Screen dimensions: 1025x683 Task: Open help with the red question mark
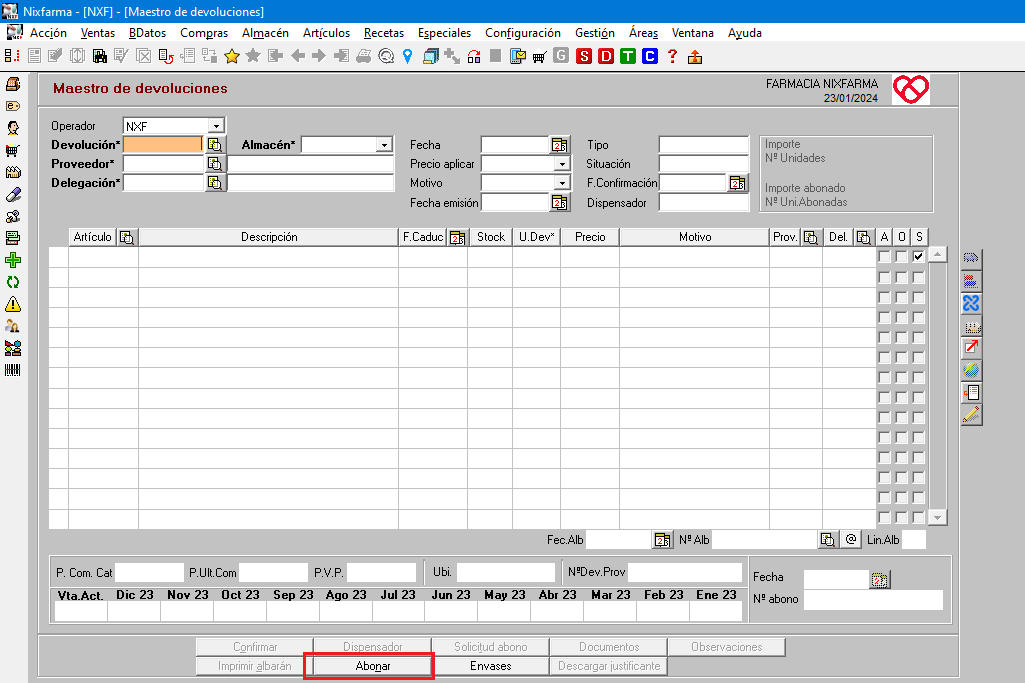[x=672, y=56]
